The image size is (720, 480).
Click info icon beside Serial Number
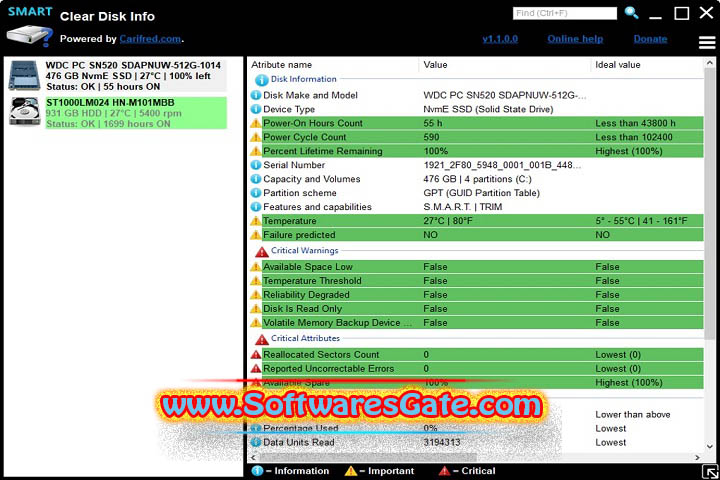[256, 165]
